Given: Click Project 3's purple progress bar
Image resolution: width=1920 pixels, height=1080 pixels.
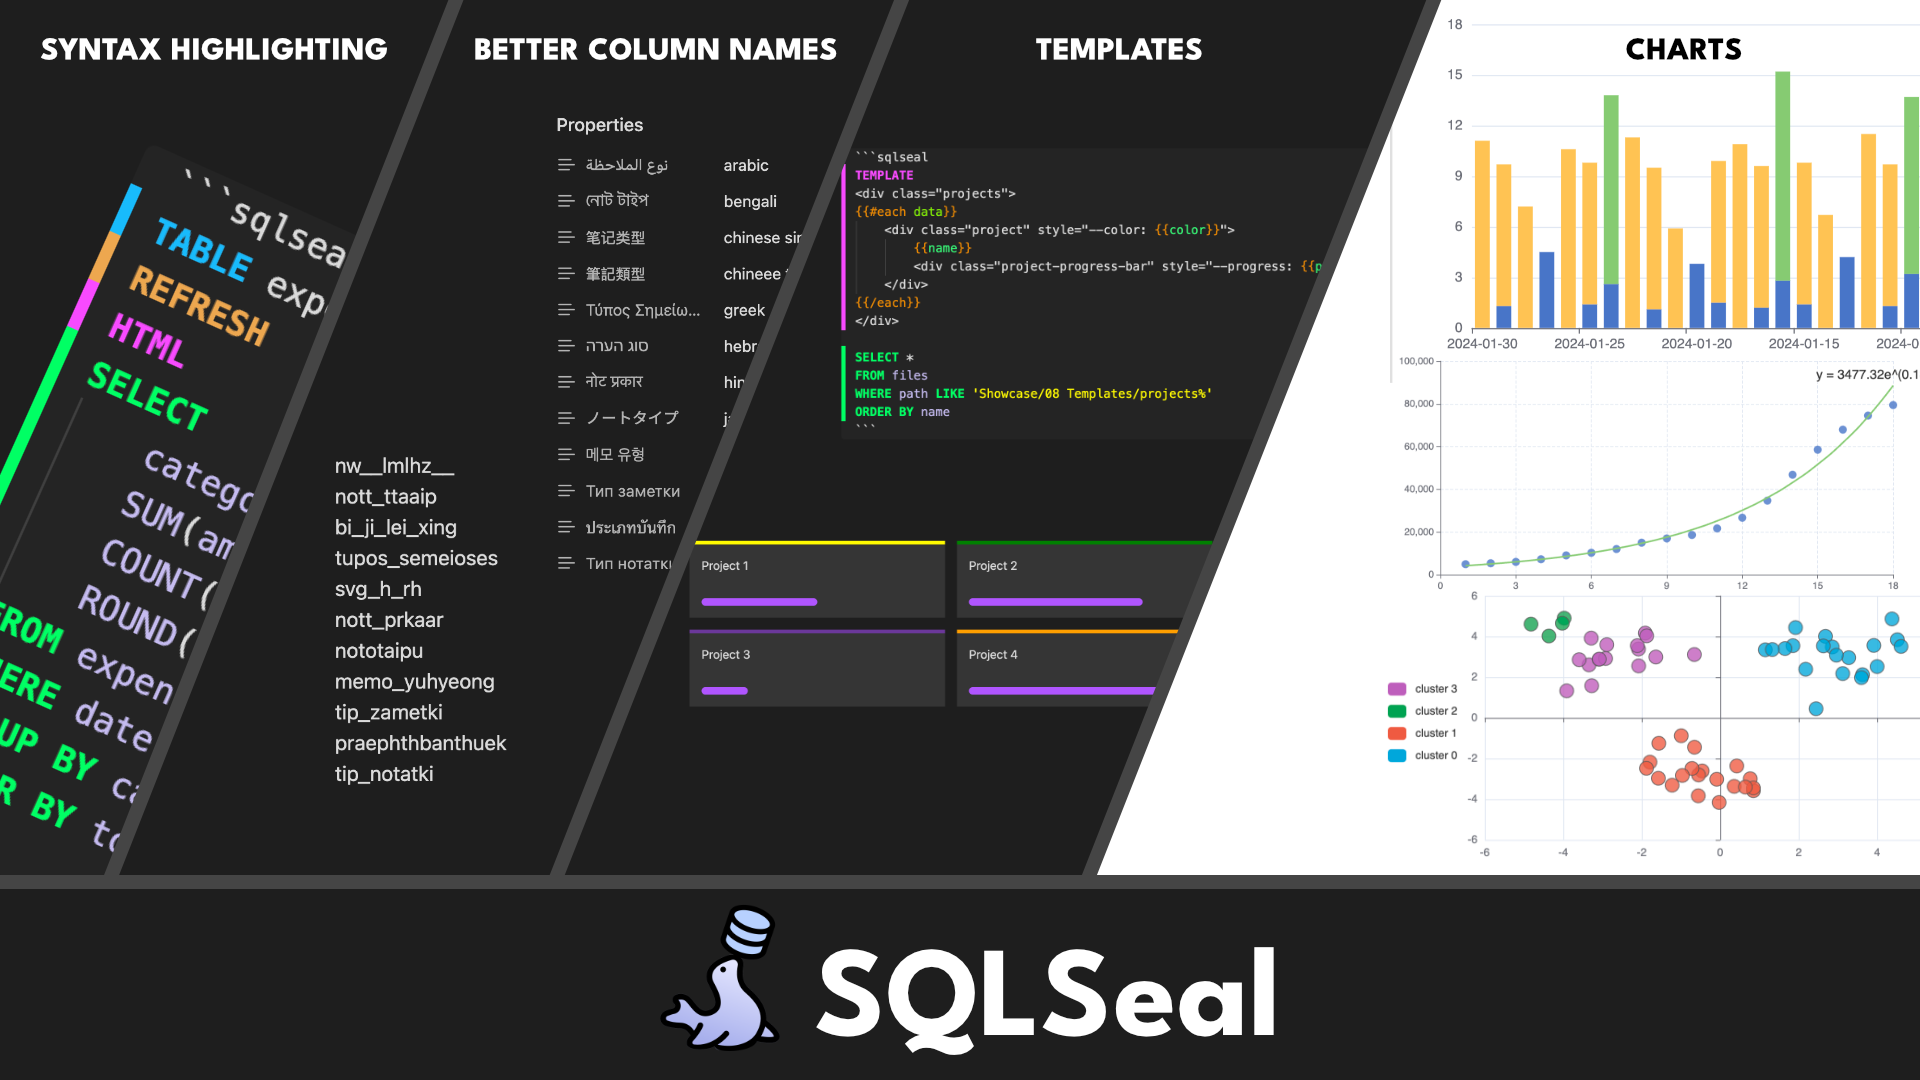Looking at the screenshot, I should coord(724,690).
